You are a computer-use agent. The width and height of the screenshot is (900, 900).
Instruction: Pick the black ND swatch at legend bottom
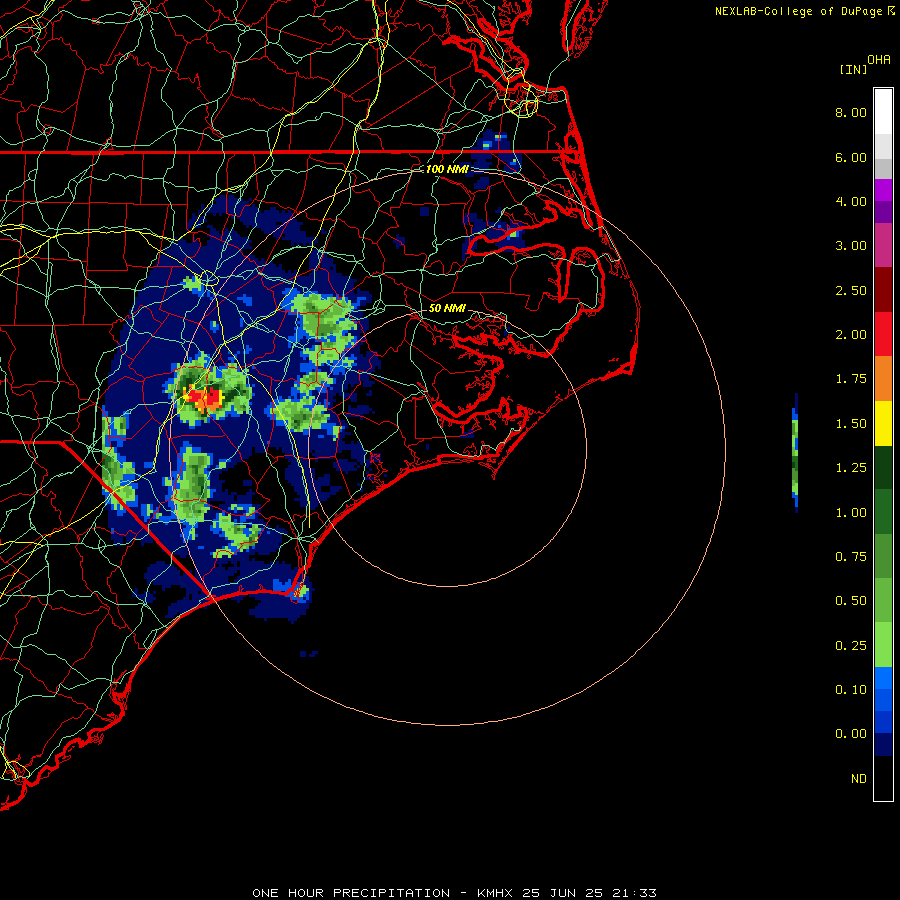pyautogui.click(x=883, y=778)
